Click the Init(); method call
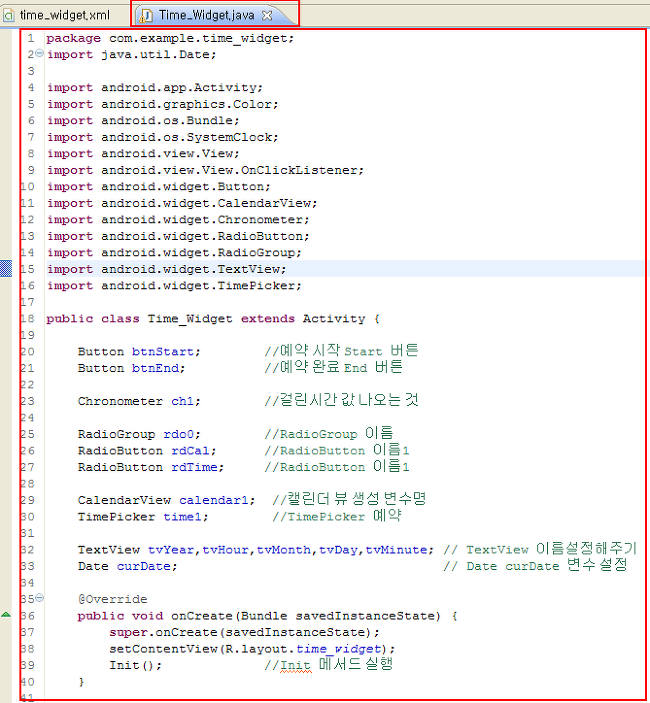This screenshot has width=650, height=703. pyautogui.click(x=135, y=665)
